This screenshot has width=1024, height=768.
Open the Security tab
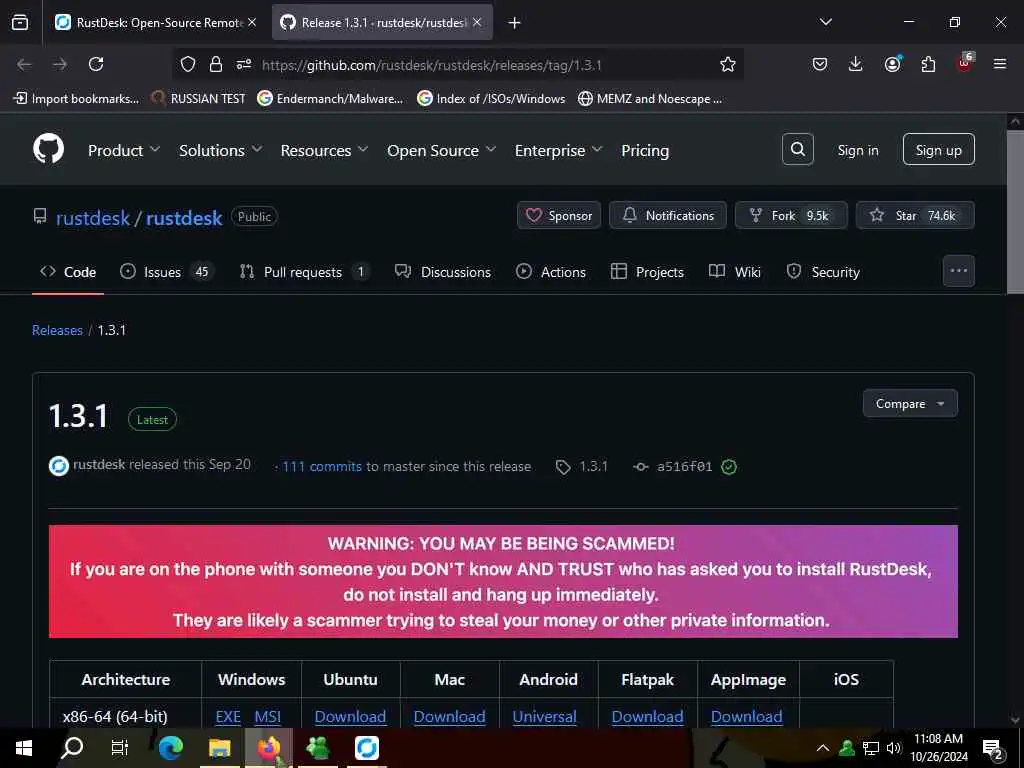pos(823,272)
